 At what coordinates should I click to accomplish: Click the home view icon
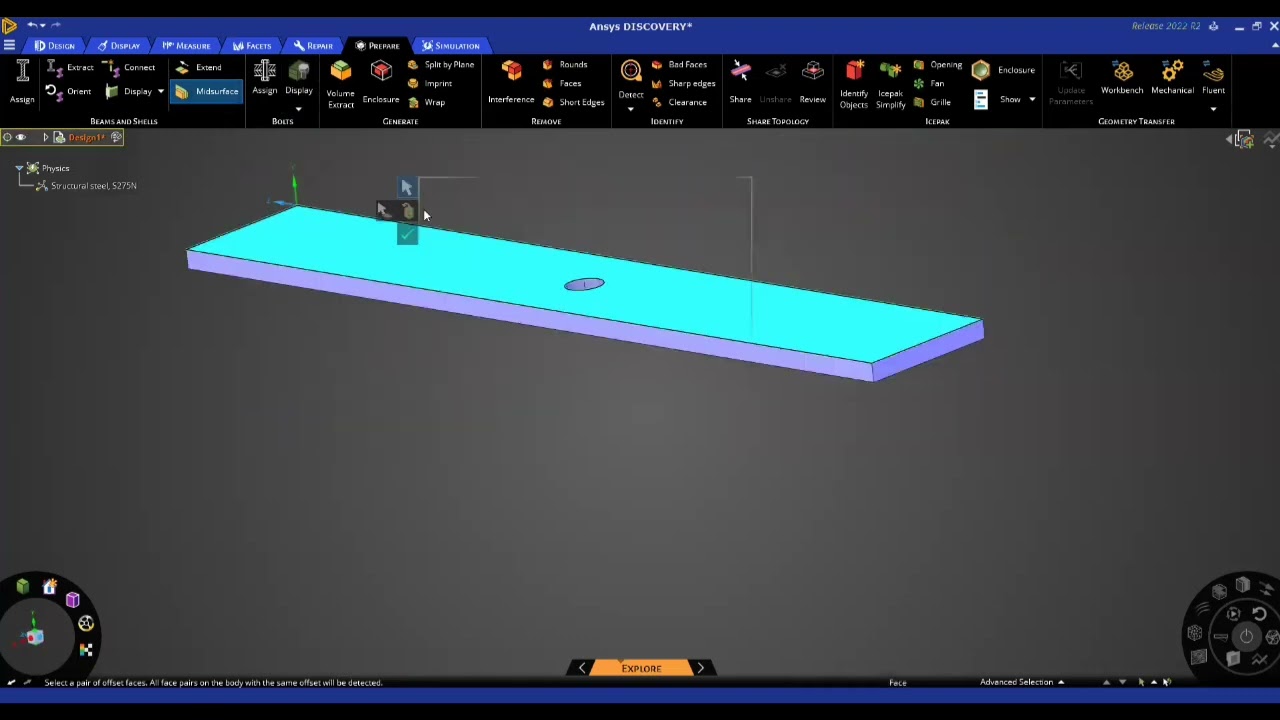tap(49, 587)
